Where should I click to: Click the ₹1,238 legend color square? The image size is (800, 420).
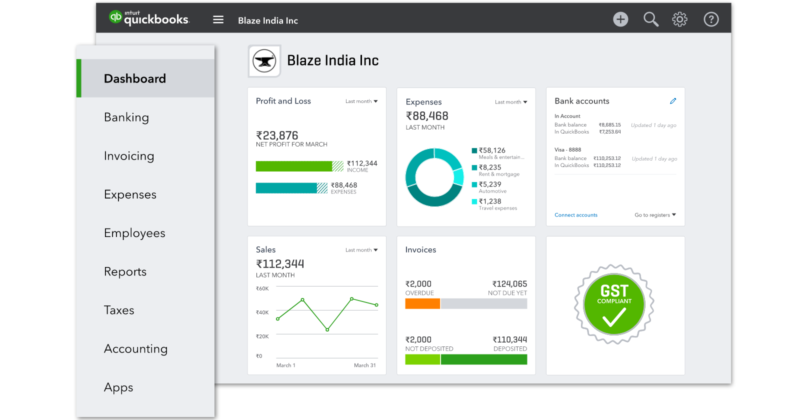tap(474, 202)
